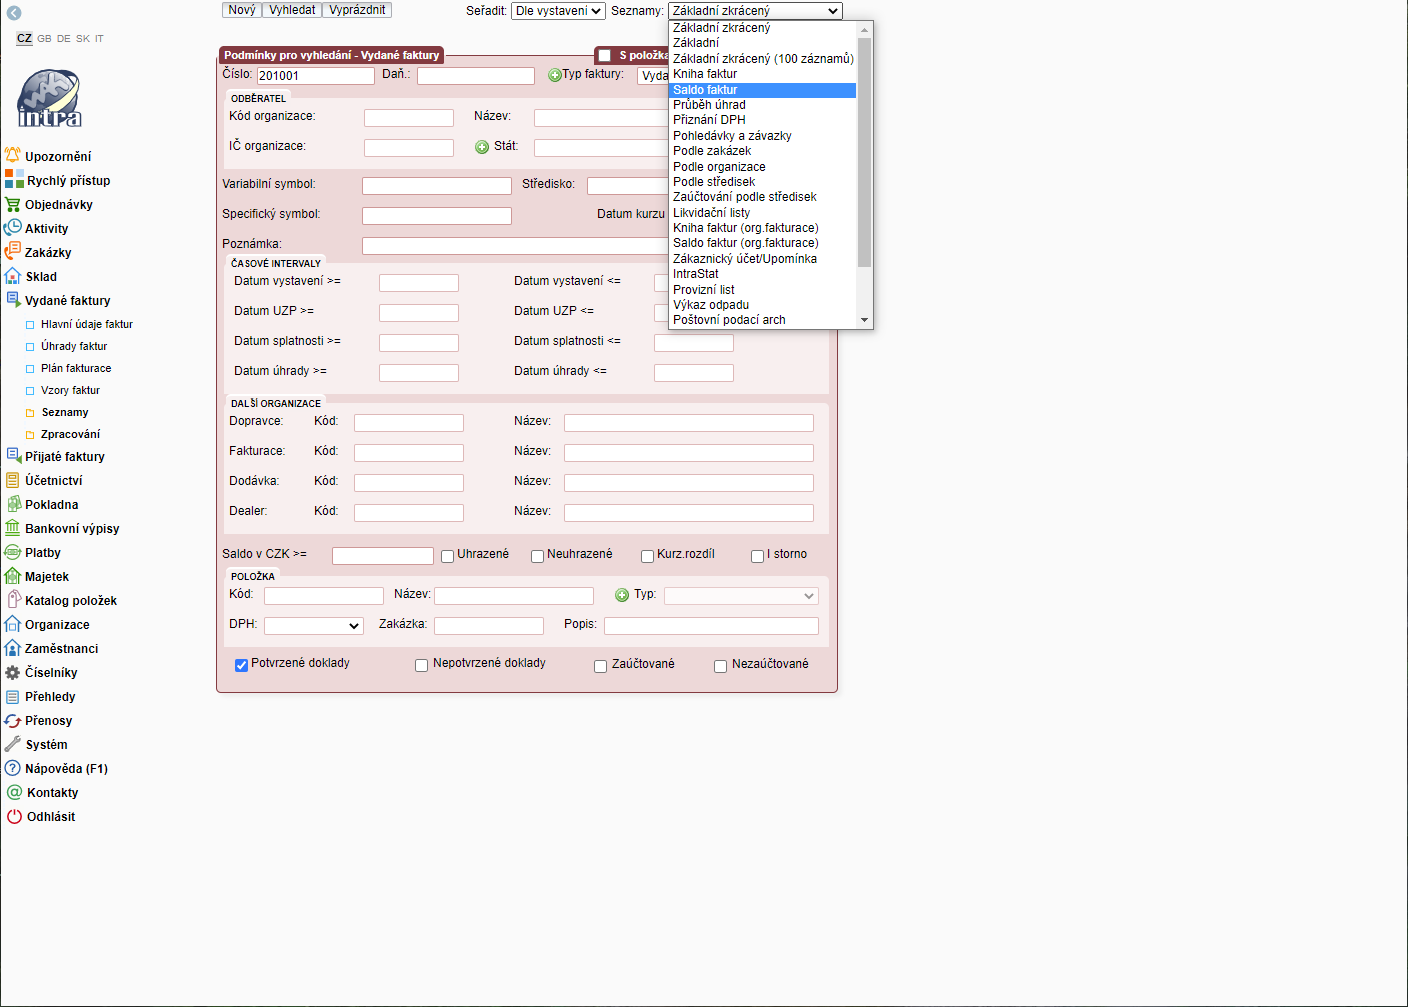This screenshot has height=1007, width=1408.
Task: Tick the Nezaúčtované checkbox
Action: [720, 666]
